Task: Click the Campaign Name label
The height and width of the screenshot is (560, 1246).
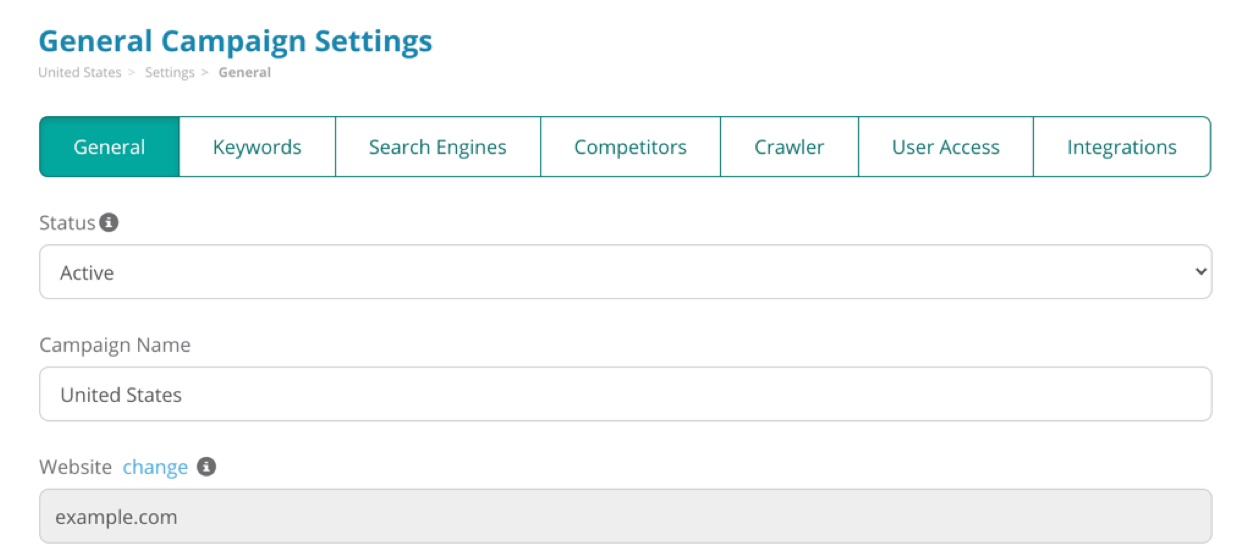Action: [x=115, y=345]
